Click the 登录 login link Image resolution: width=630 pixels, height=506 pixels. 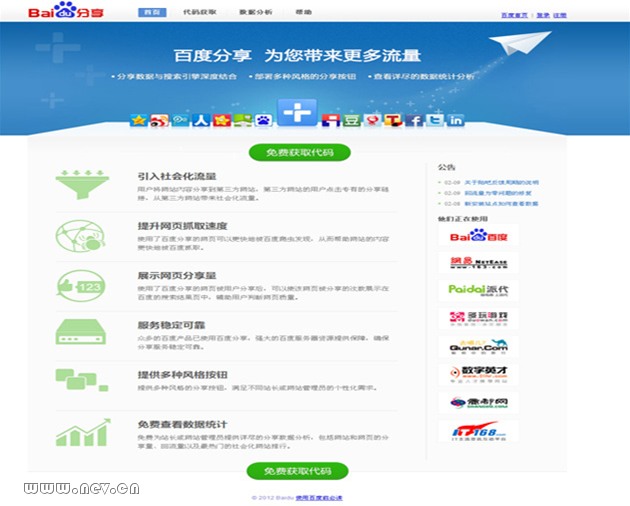coord(543,15)
